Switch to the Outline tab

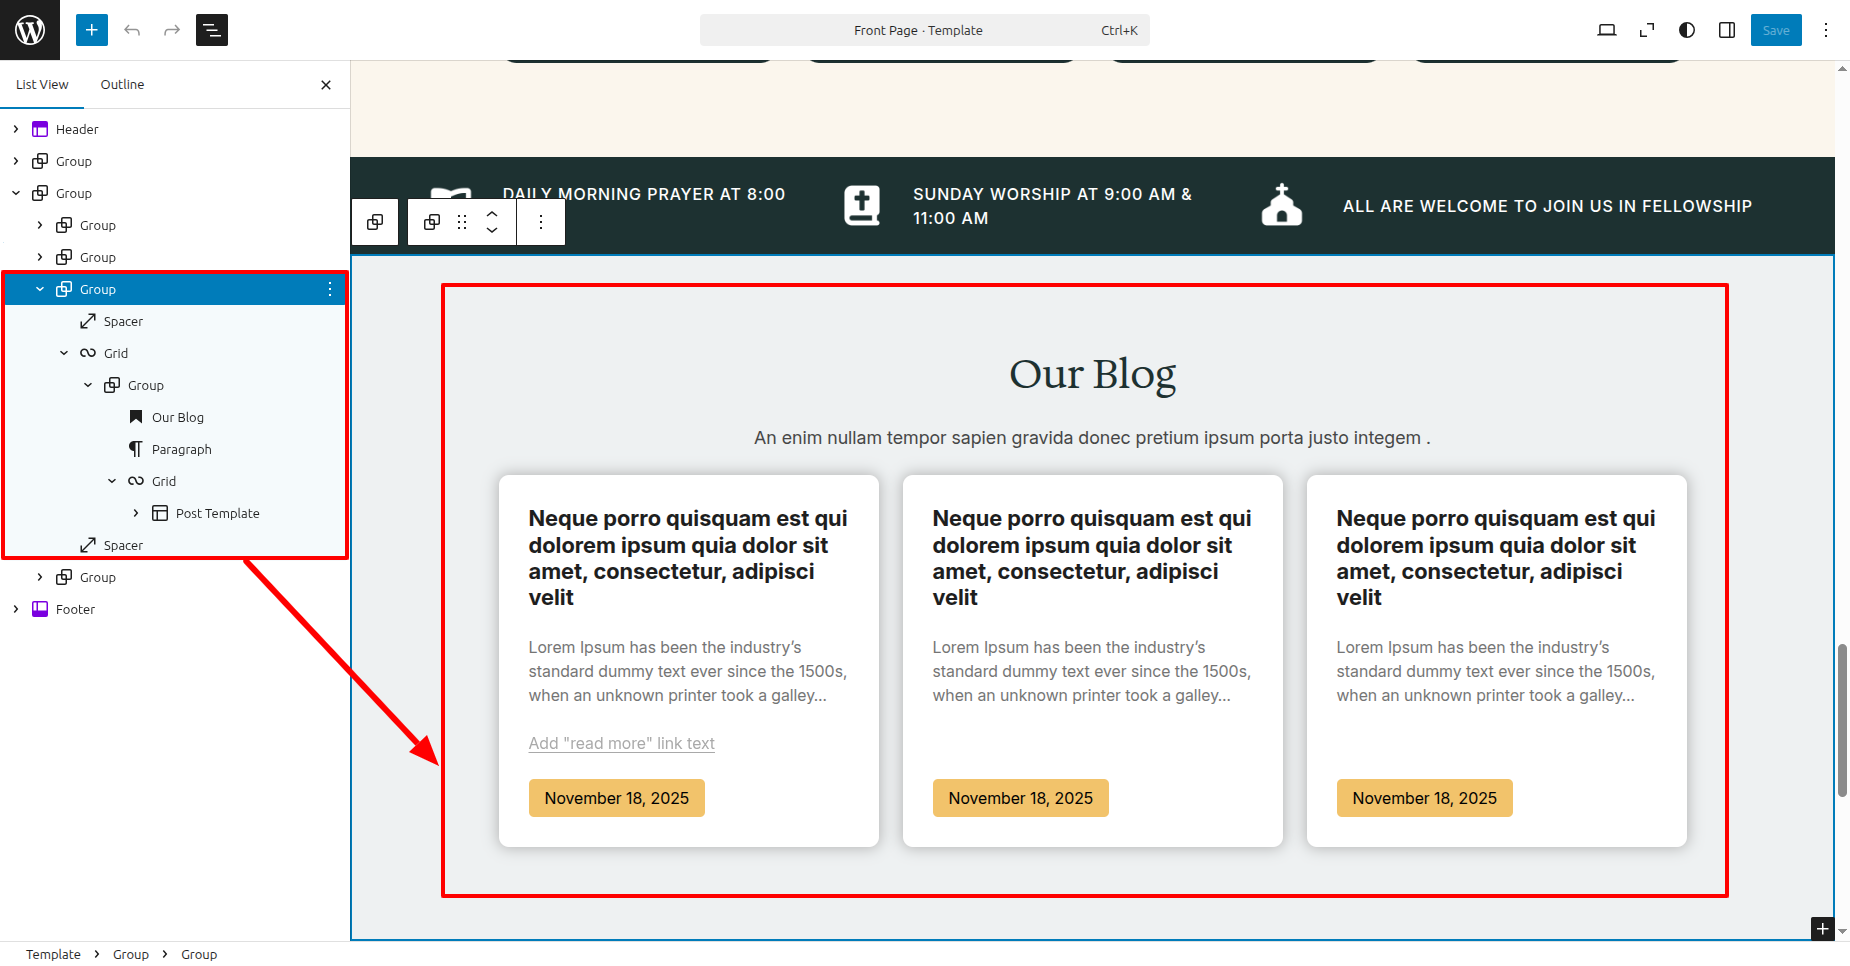[122, 85]
